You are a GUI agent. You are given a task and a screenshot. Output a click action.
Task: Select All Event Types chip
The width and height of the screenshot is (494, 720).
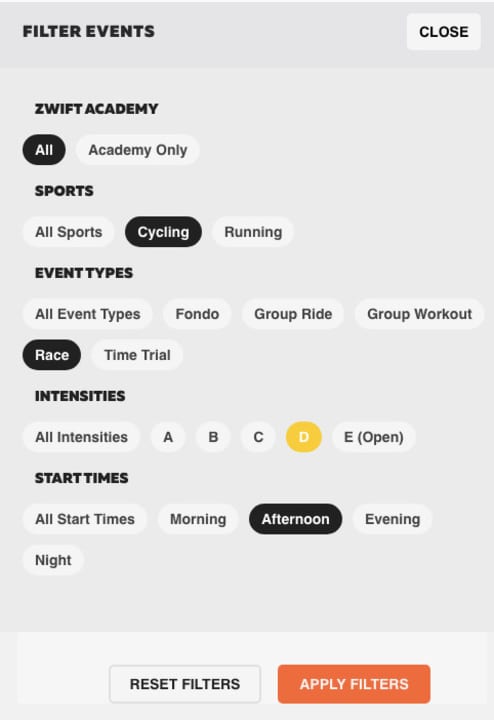88,314
